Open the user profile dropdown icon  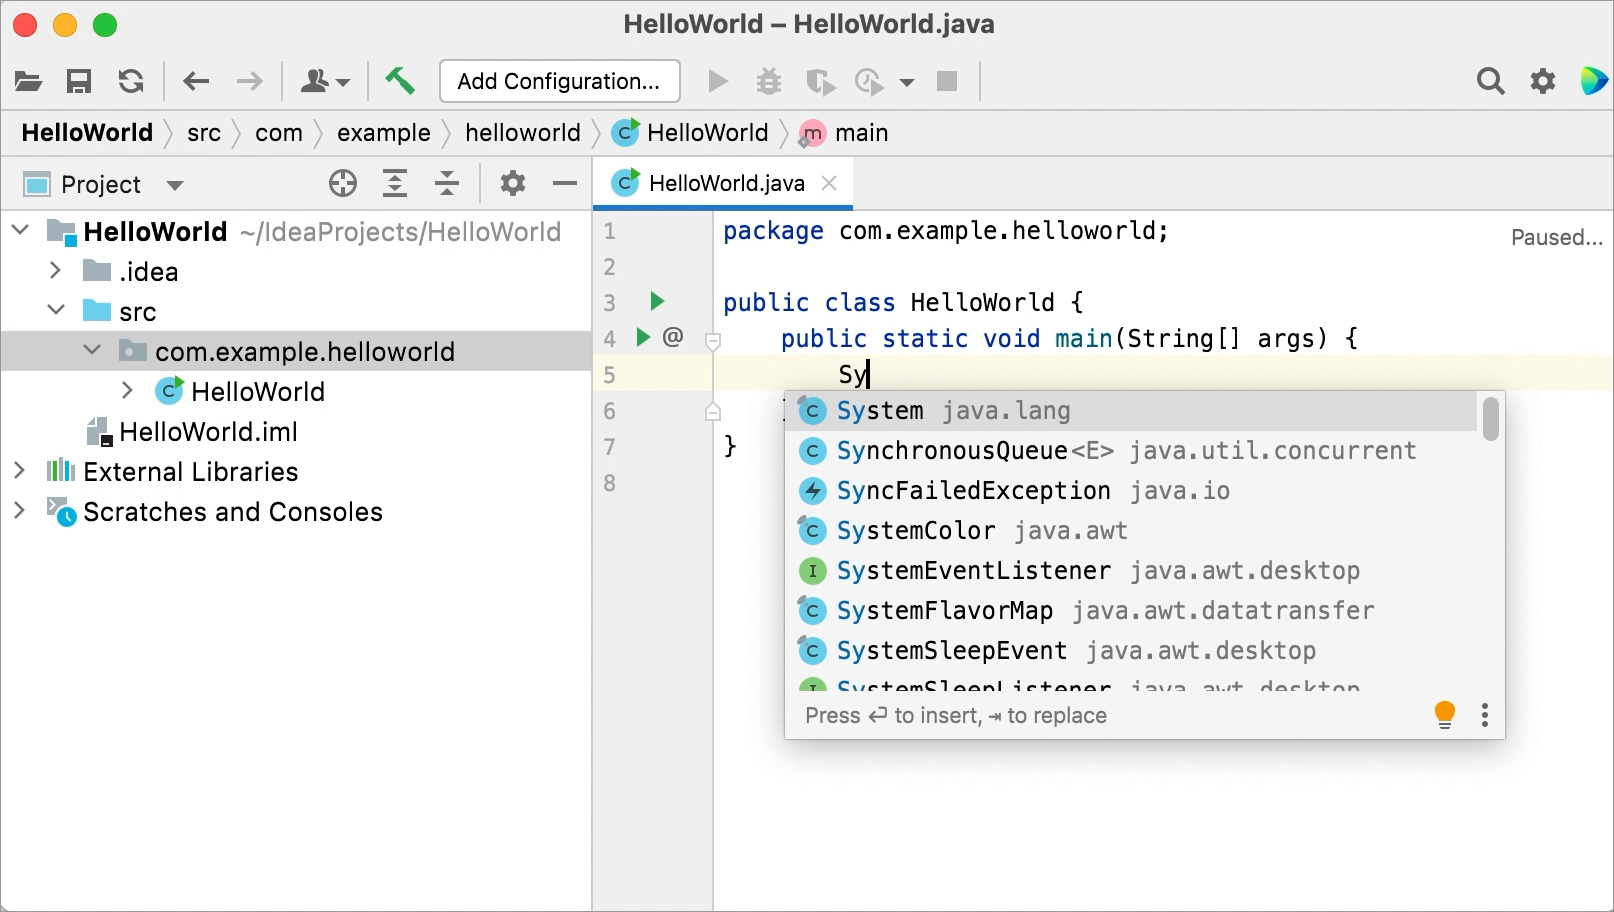[x=325, y=81]
